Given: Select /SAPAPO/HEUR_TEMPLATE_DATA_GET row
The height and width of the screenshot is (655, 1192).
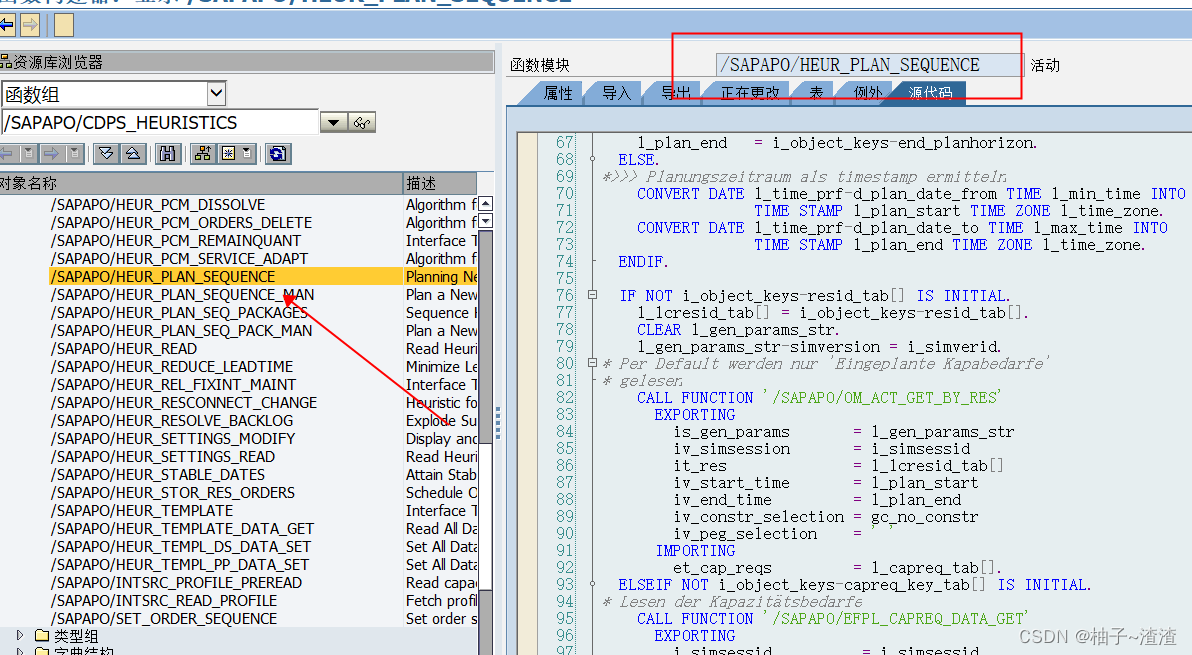Looking at the screenshot, I should (x=182, y=529).
